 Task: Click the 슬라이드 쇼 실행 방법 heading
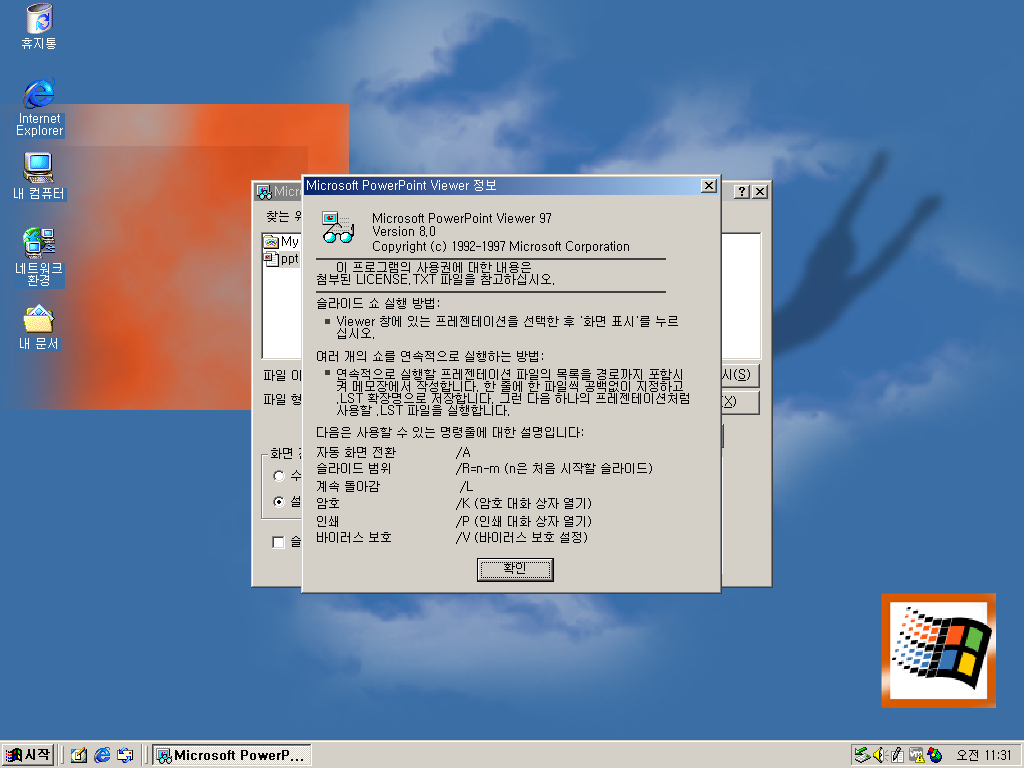378,303
